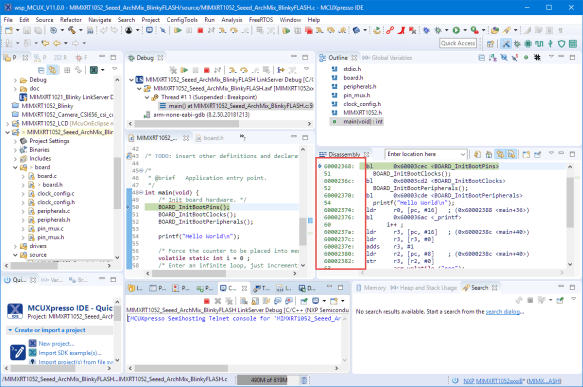
Task: Click the 'Create or import a project' heading
Action: point(50,330)
